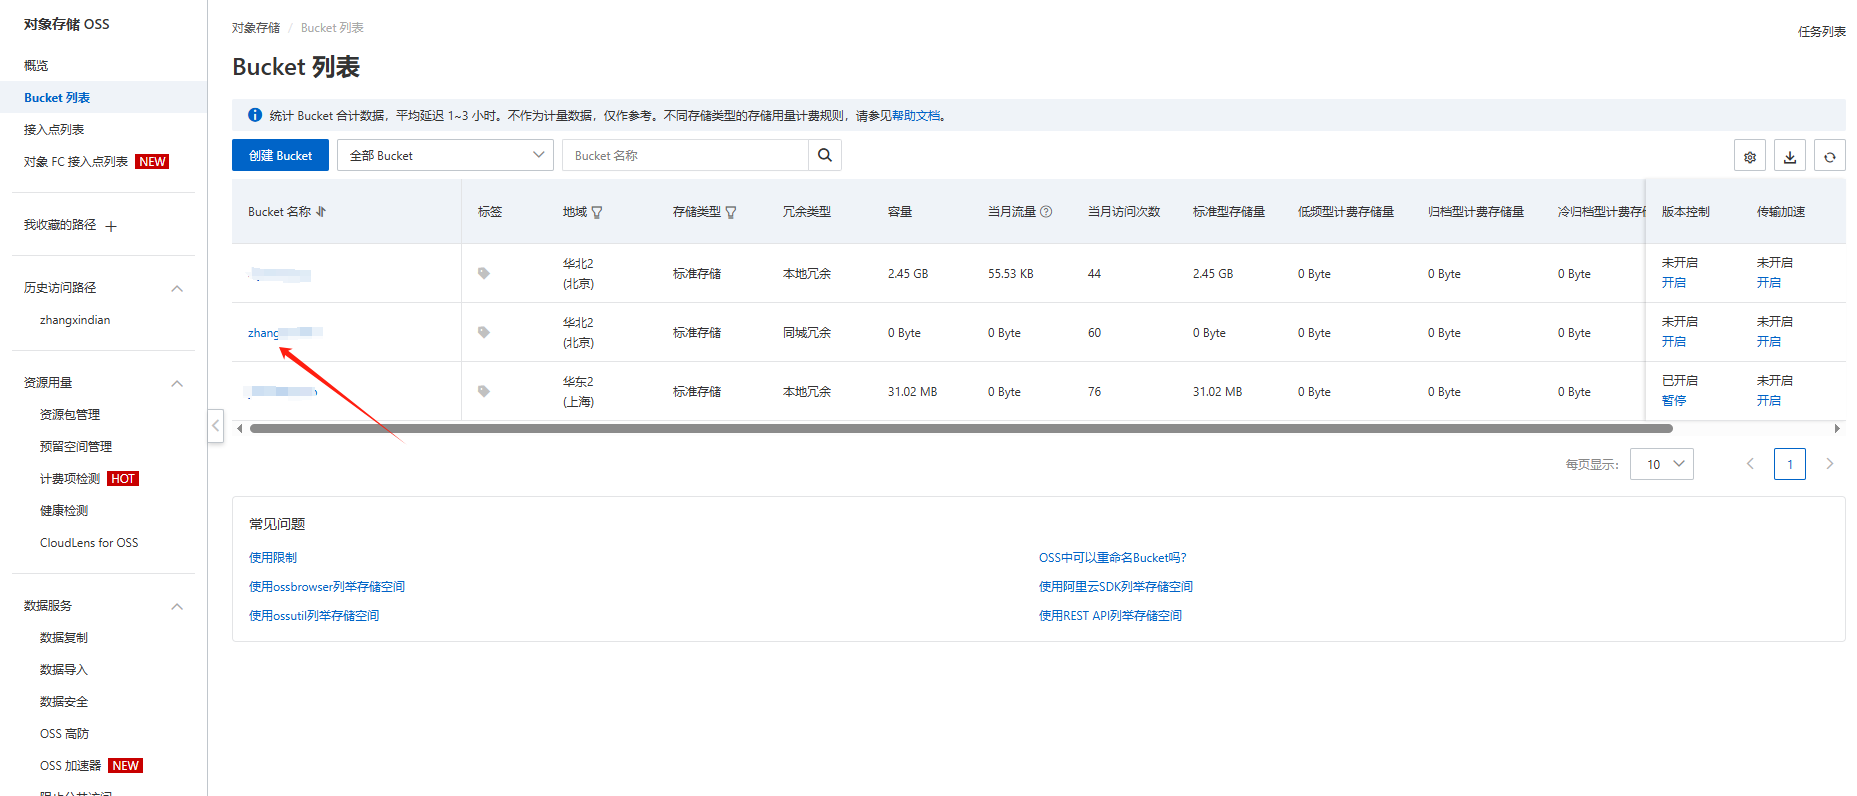Screen dimensions: 1857x796
Task: Click the search magnifier icon
Action: [x=824, y=155]
